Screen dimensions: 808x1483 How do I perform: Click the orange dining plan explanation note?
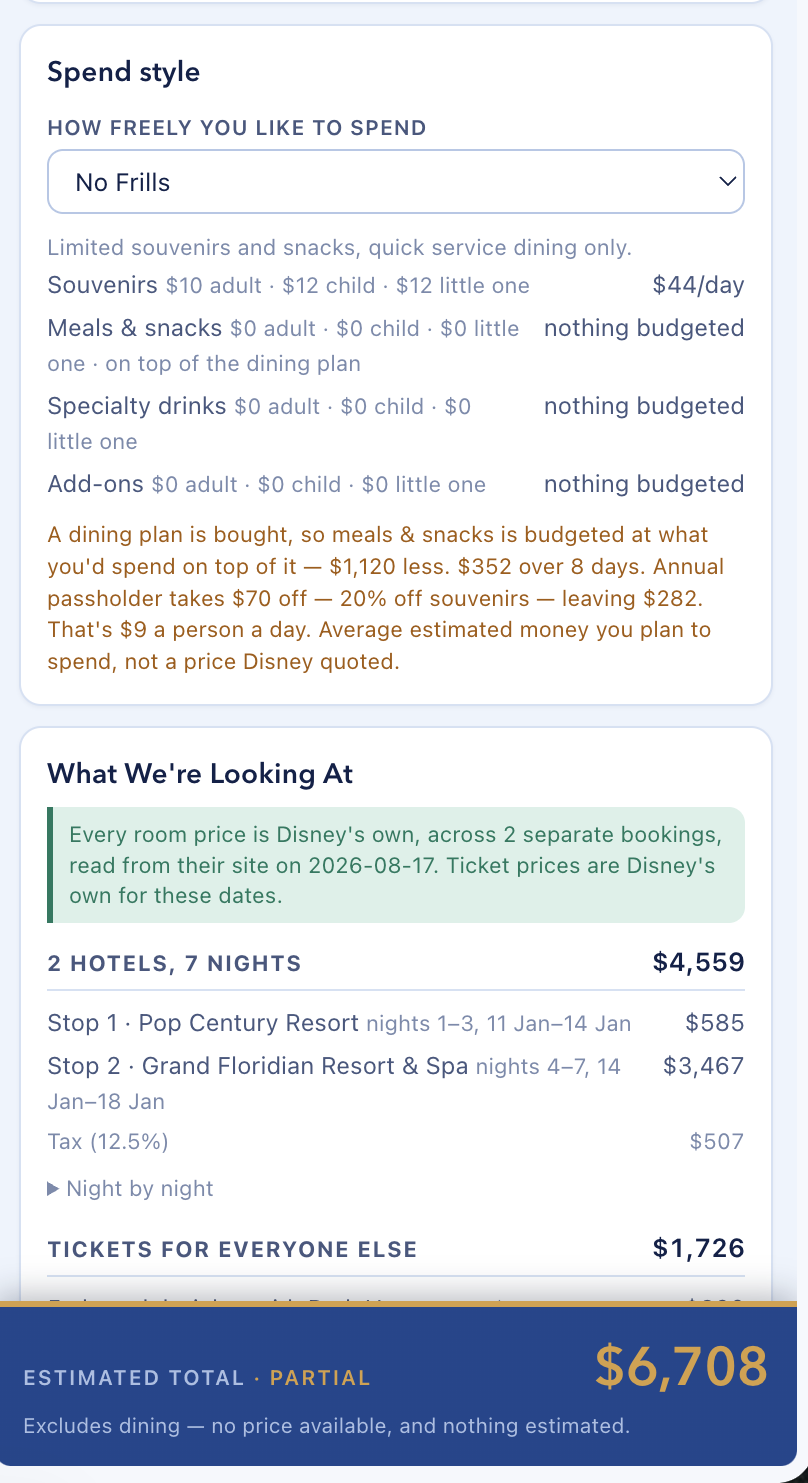(x=386, y=598)
